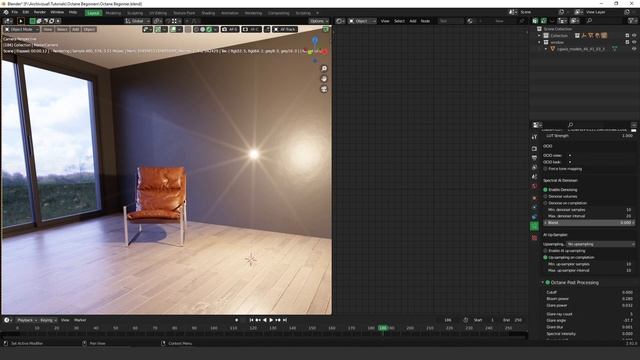640x360 pixels.
Task: Open the Upsampling mode dropdown
Action: coord(600,244)
